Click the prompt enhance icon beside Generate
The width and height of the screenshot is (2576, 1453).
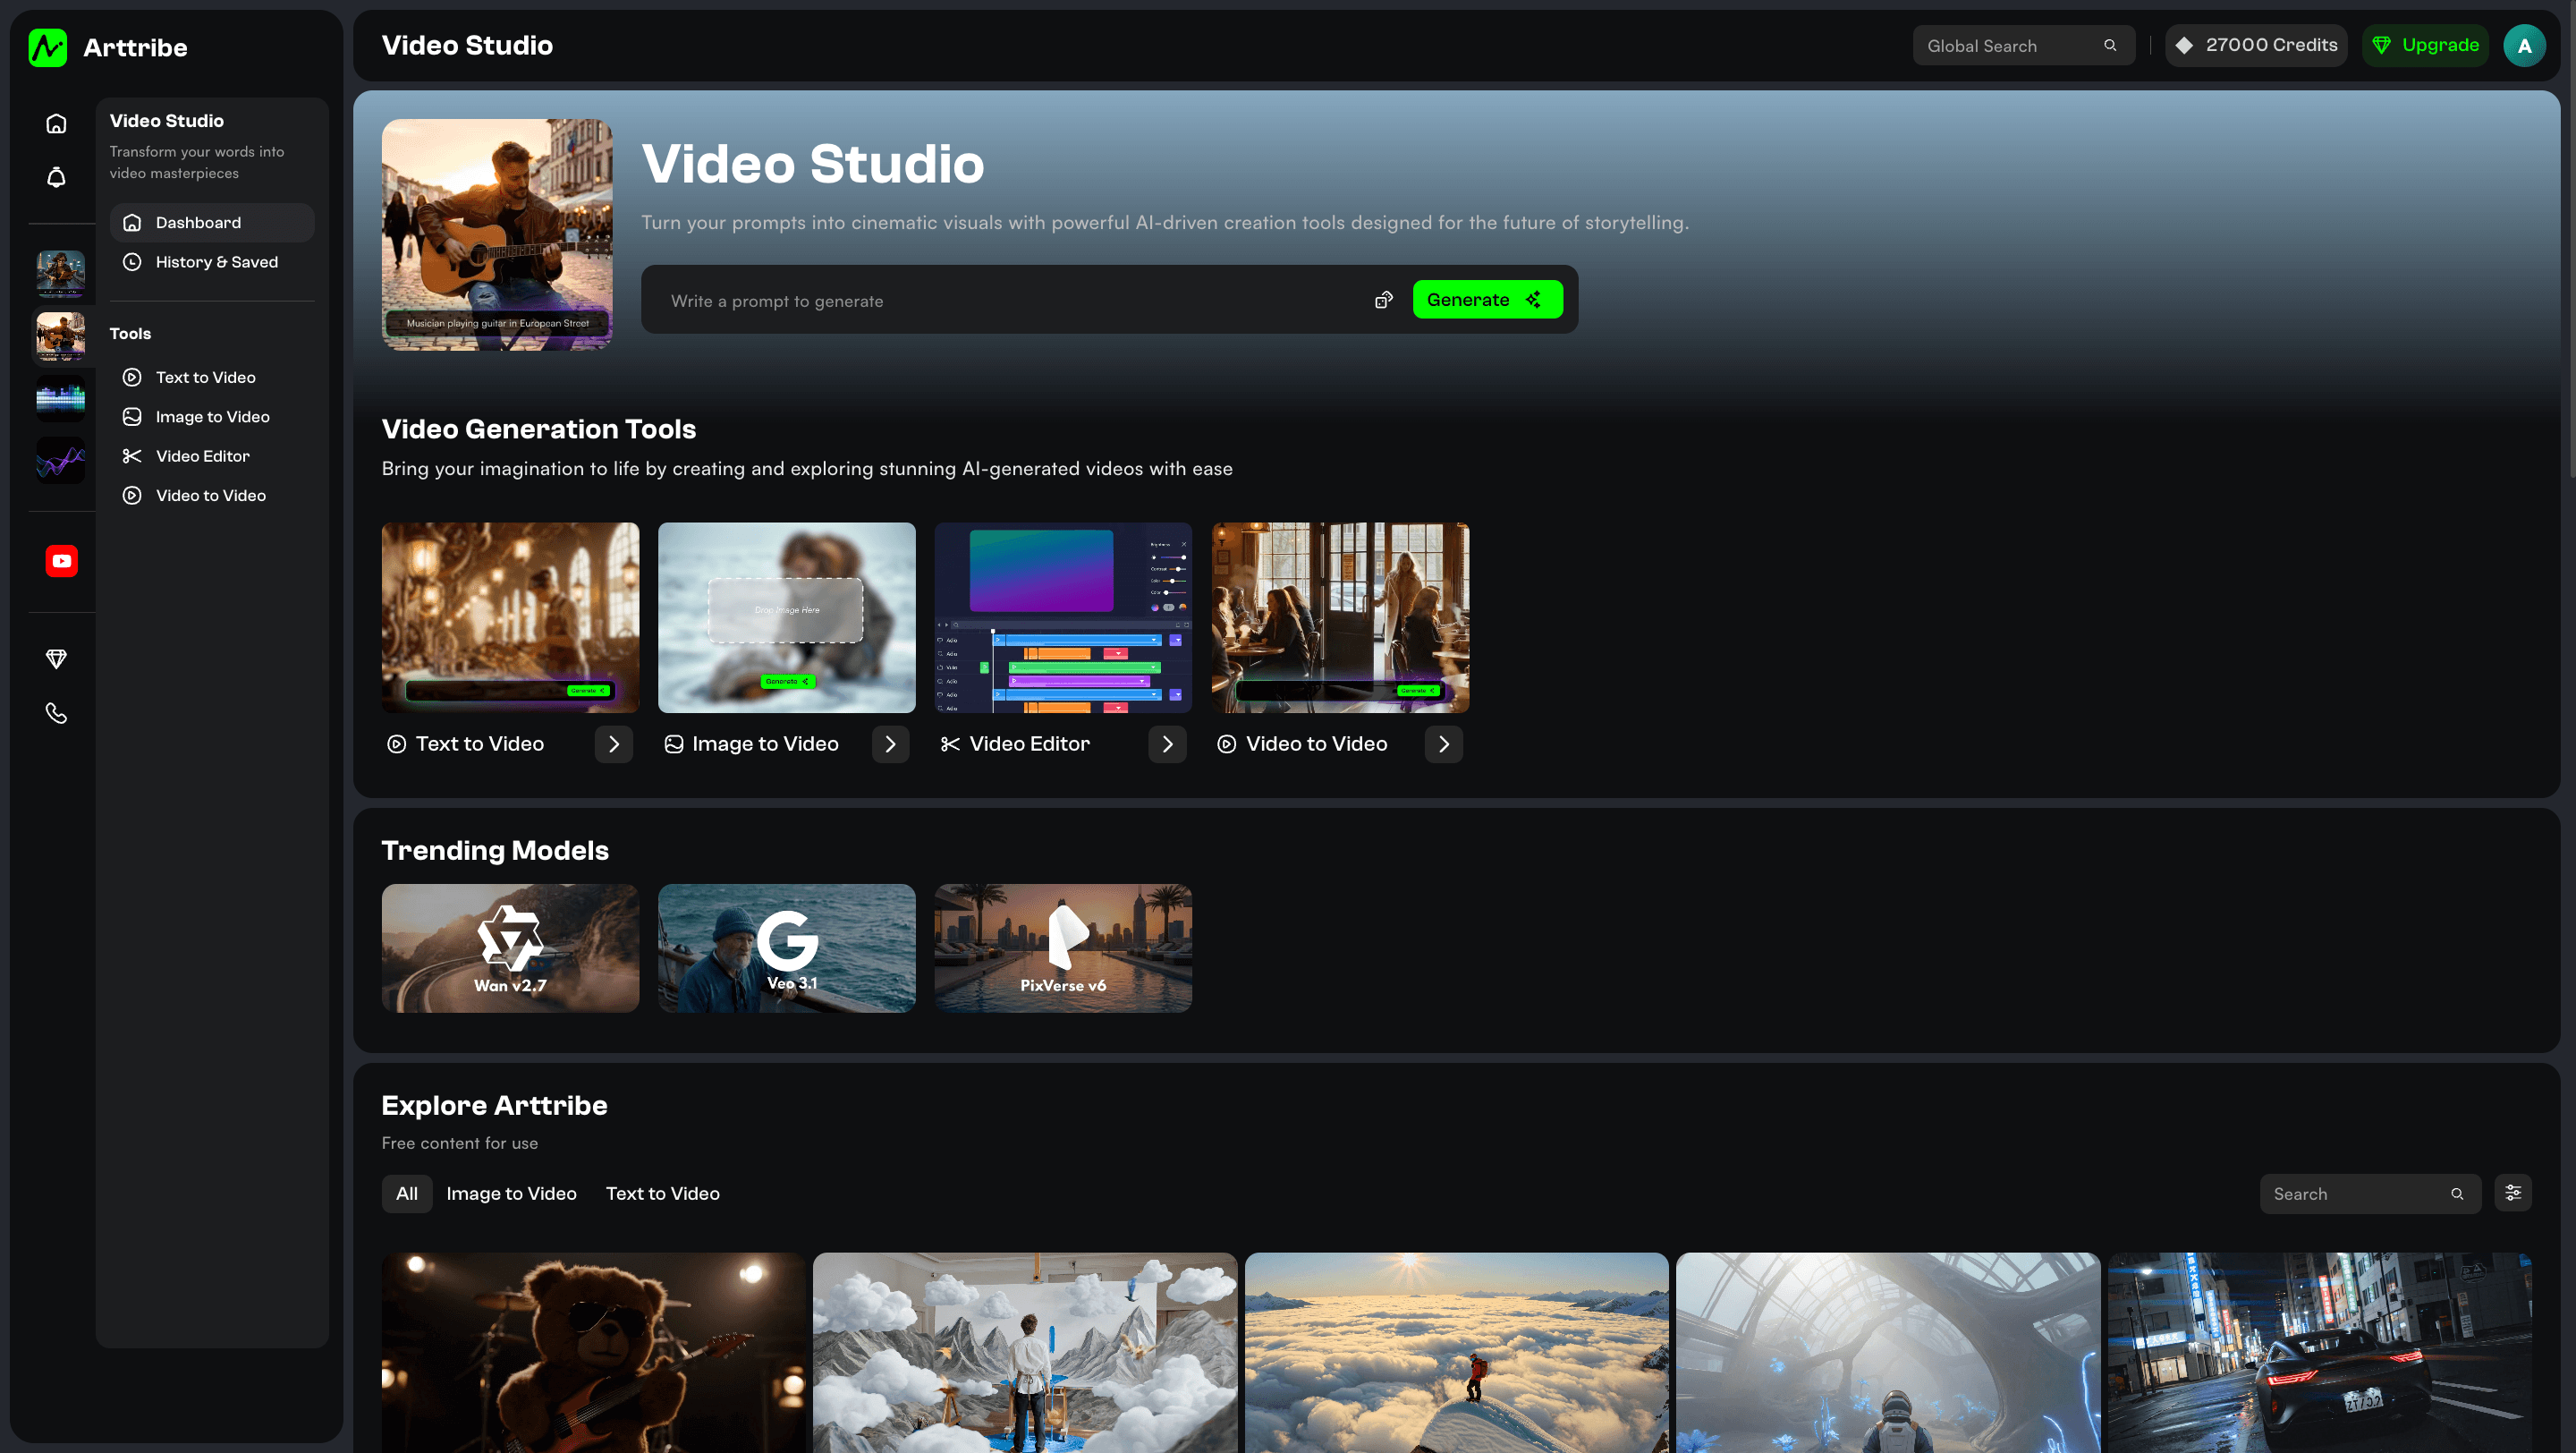click(x=1384, y=300)
